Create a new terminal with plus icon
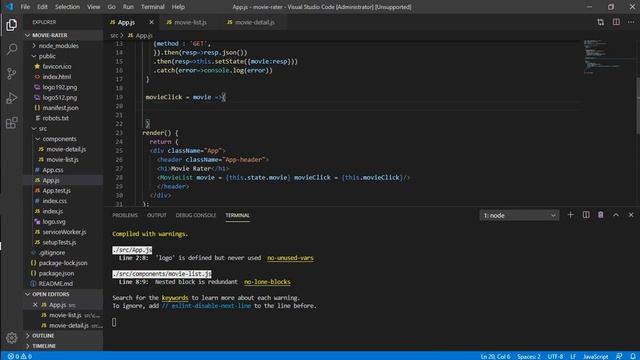The image size is (640, 360). [x=571, y=215]
